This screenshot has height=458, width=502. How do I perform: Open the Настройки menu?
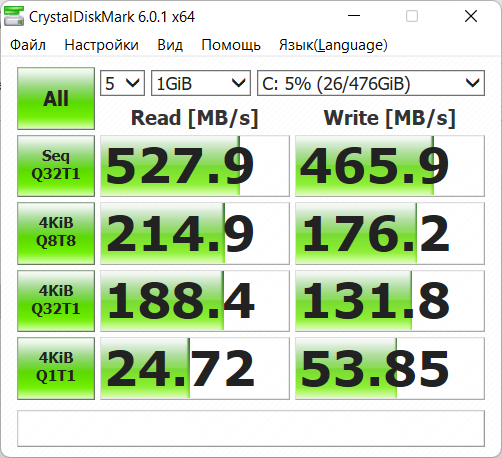(x=102, y=45)
